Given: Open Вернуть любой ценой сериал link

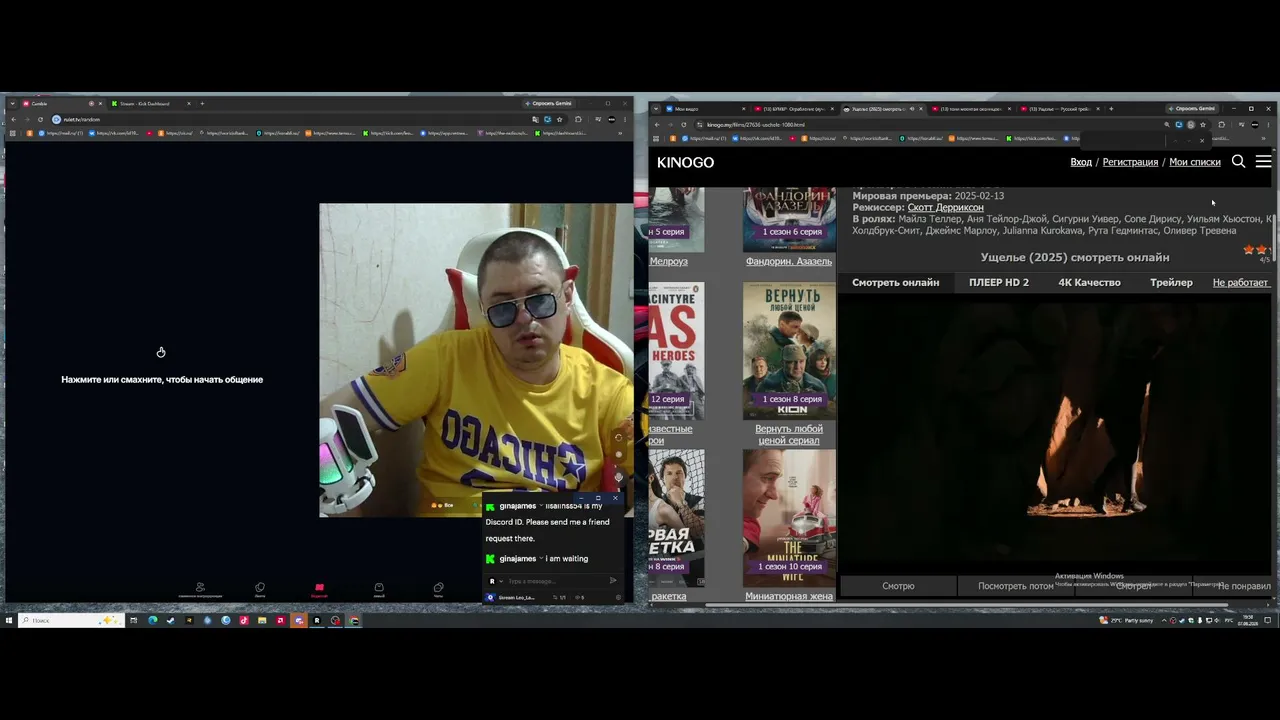Looking at the screenshot, I should point(789,434).
